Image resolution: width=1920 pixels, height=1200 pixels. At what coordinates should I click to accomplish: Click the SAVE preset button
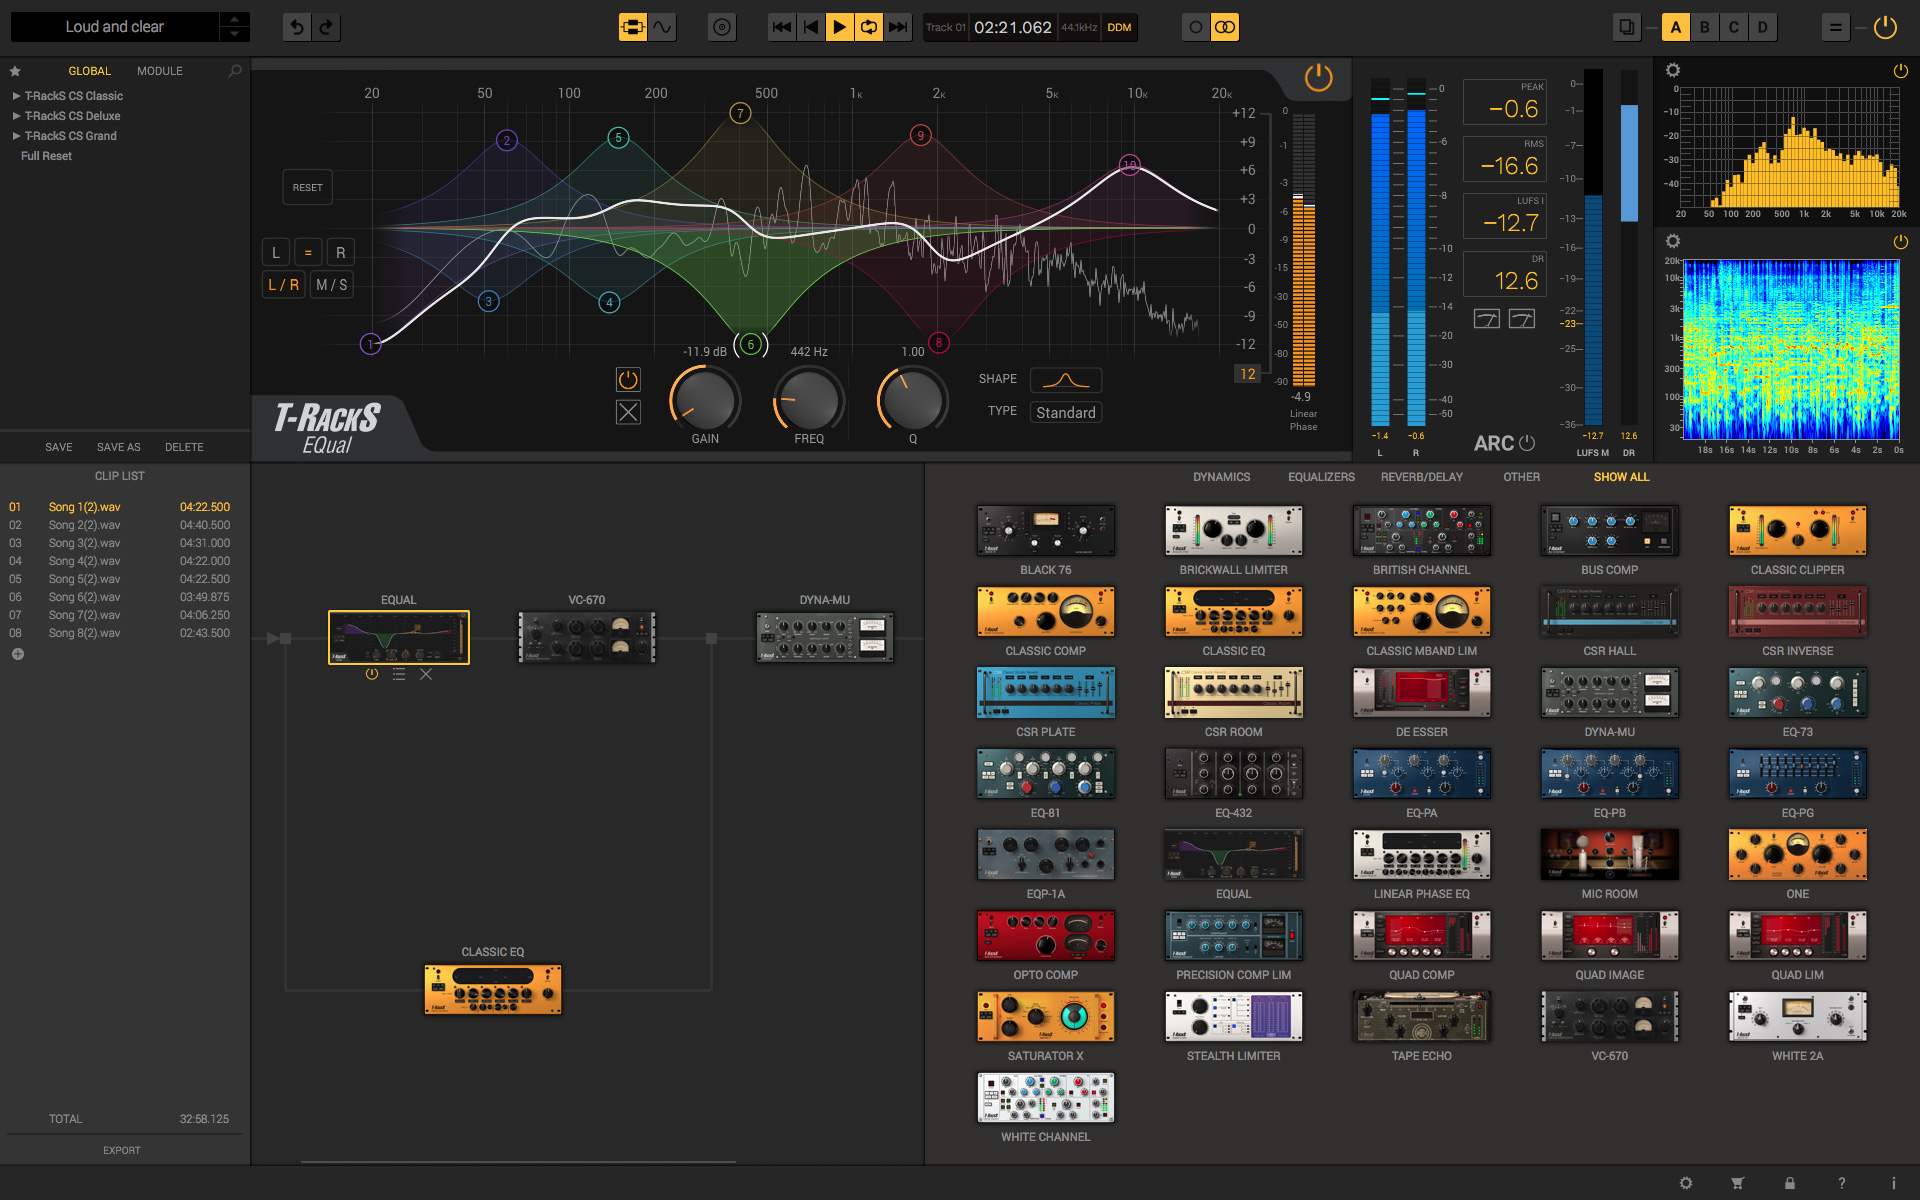coord(59,447)
